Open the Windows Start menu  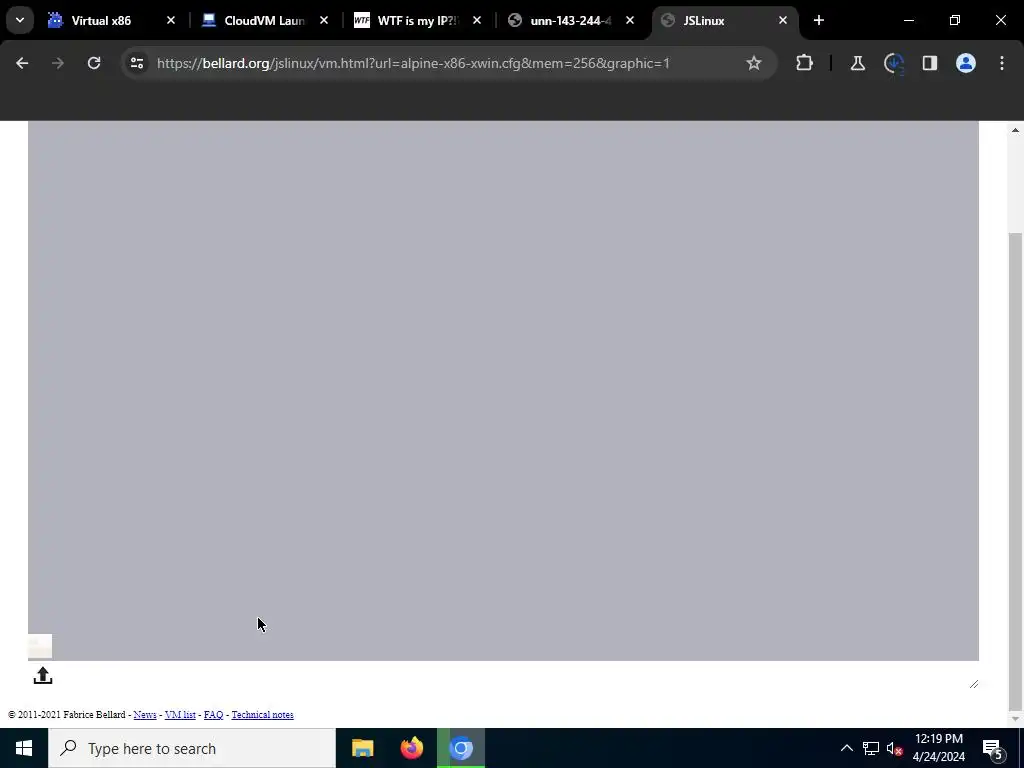tap(24, 748)
